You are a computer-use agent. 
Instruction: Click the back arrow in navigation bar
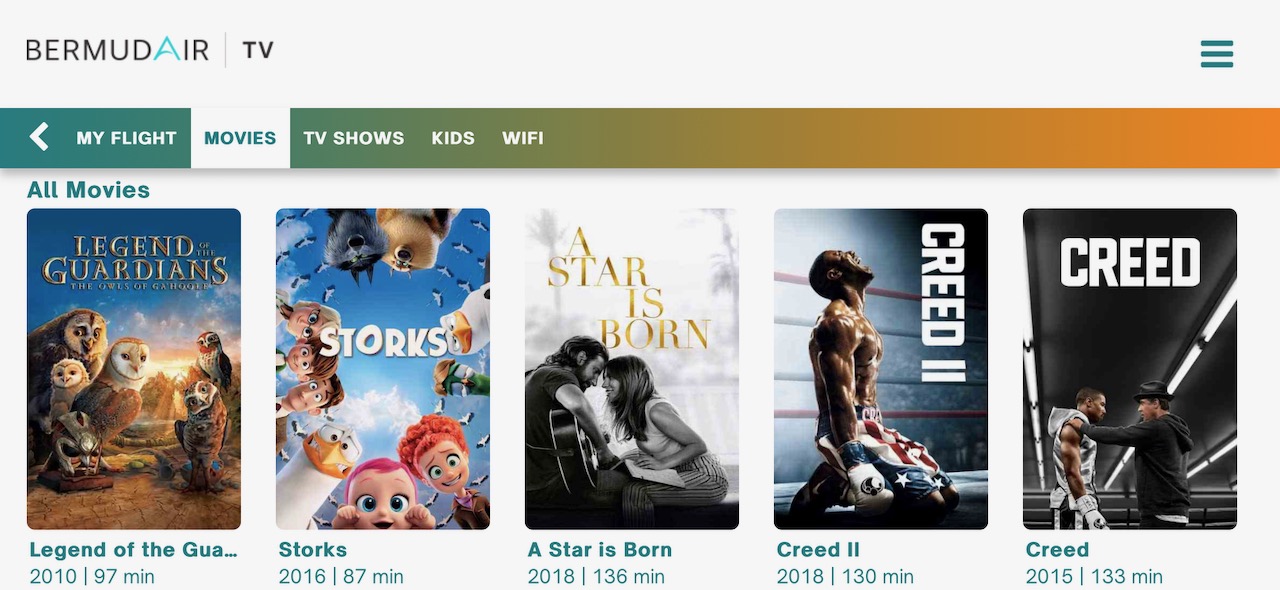(x=39, y=137)
